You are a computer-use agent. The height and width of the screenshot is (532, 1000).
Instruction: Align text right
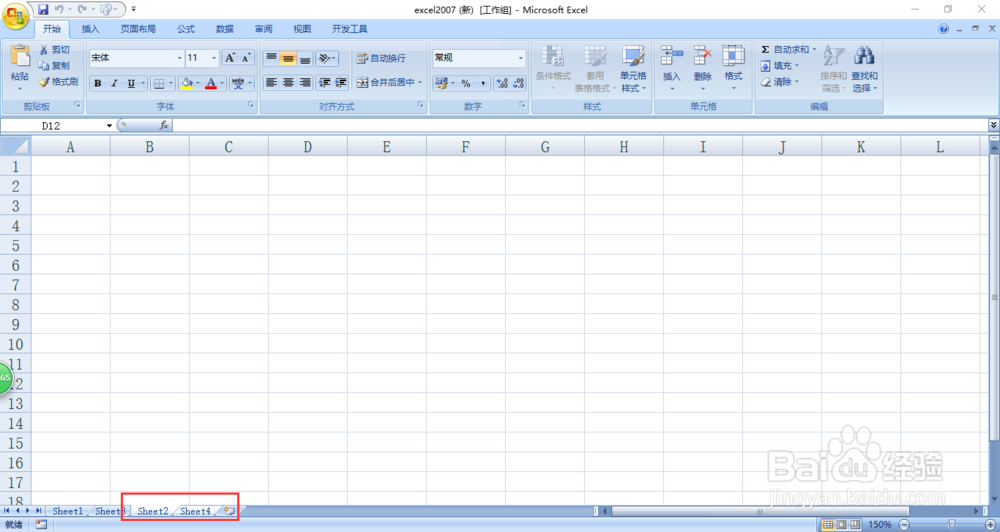tap(305, 82)
